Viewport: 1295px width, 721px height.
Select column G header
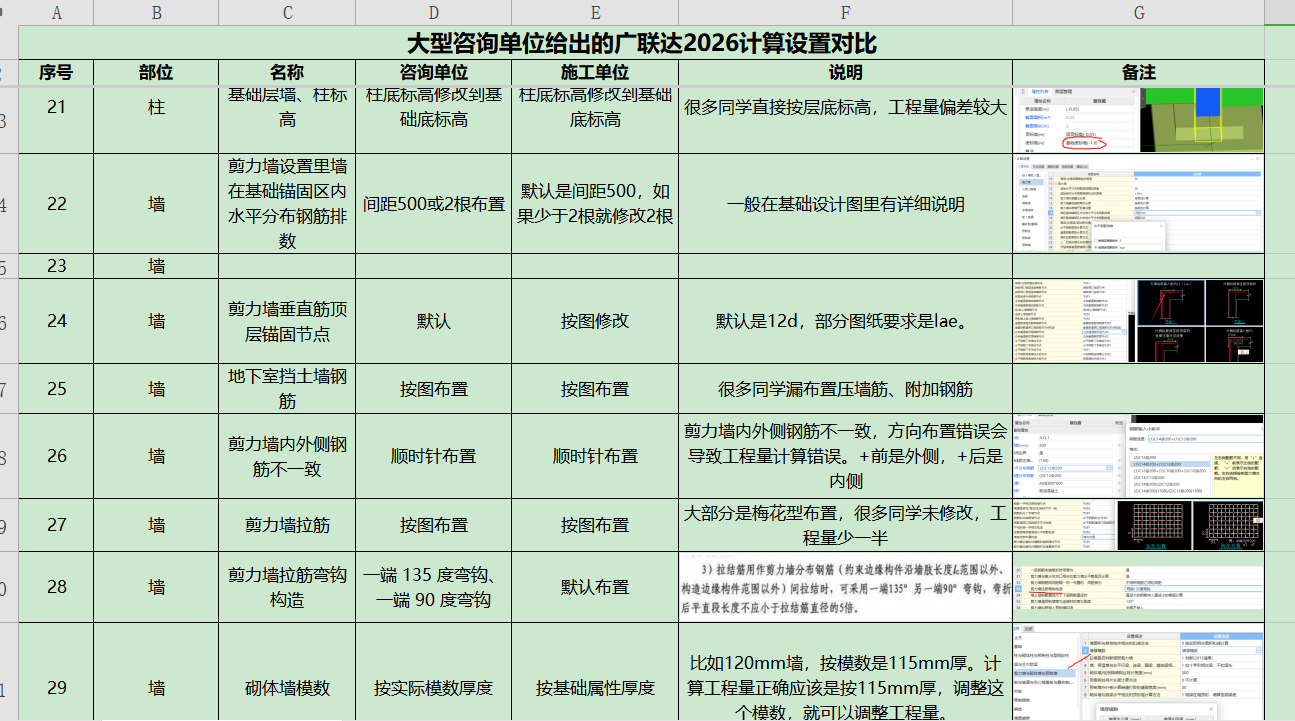click(1139, 13)
